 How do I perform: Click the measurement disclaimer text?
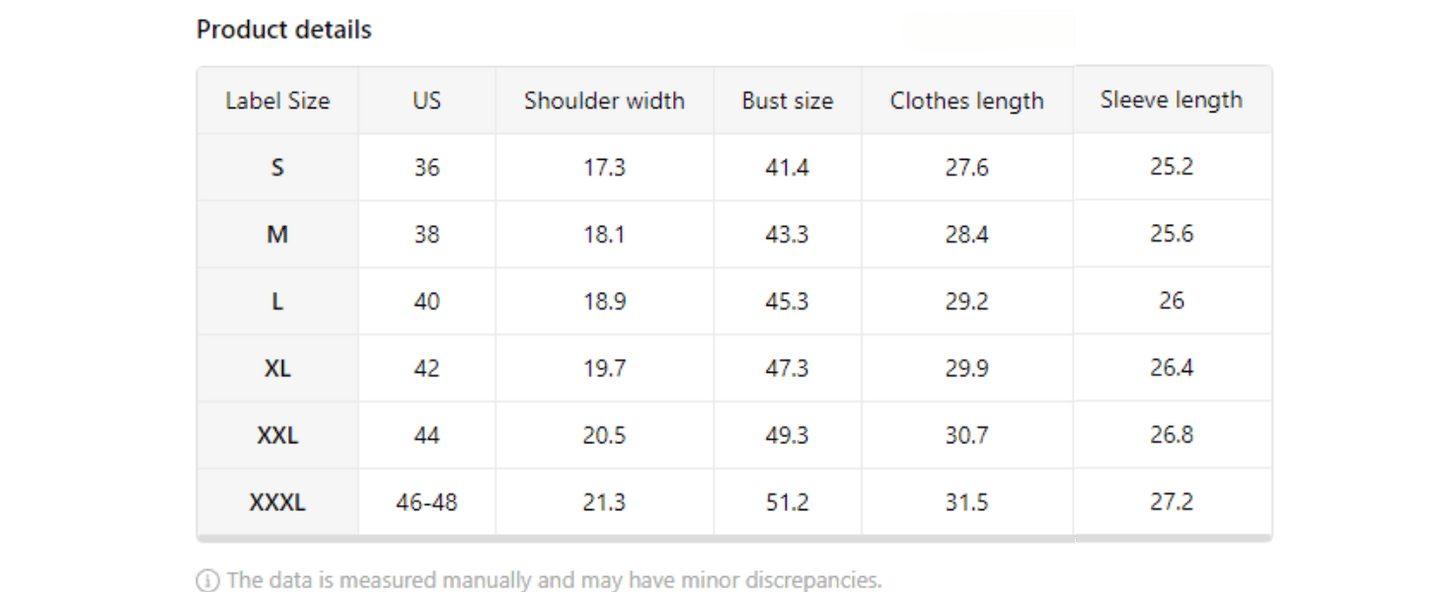(554, 580)
